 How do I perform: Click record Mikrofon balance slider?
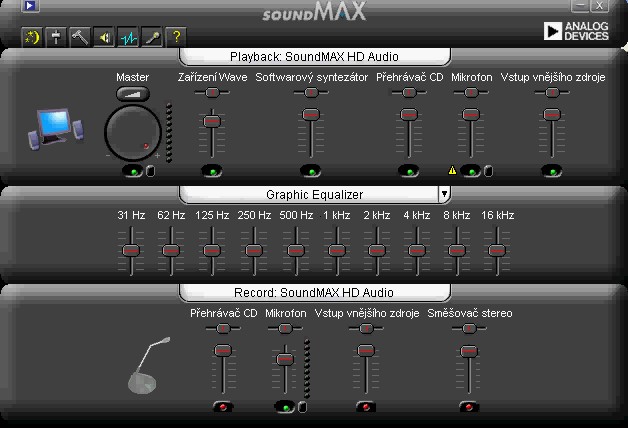point(285,328)
